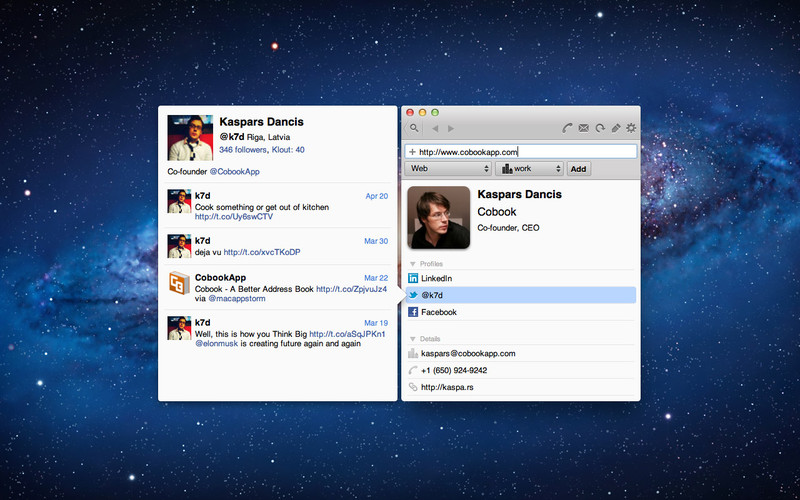Screen dimensions: 800x500
Task: Click the pencil edit icon
Action: tap(616, 128)
